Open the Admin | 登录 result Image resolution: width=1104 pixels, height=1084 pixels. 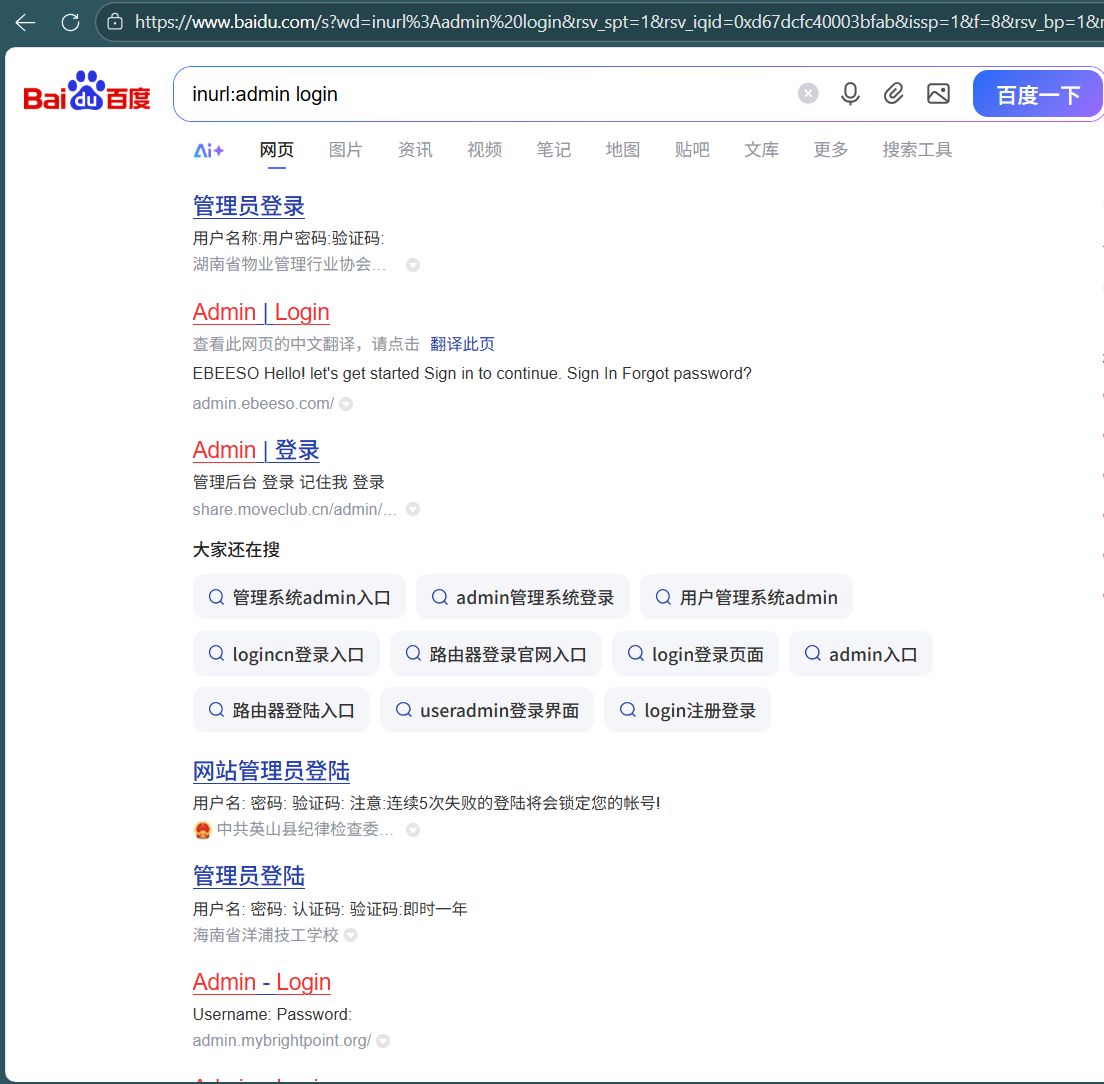256,450
